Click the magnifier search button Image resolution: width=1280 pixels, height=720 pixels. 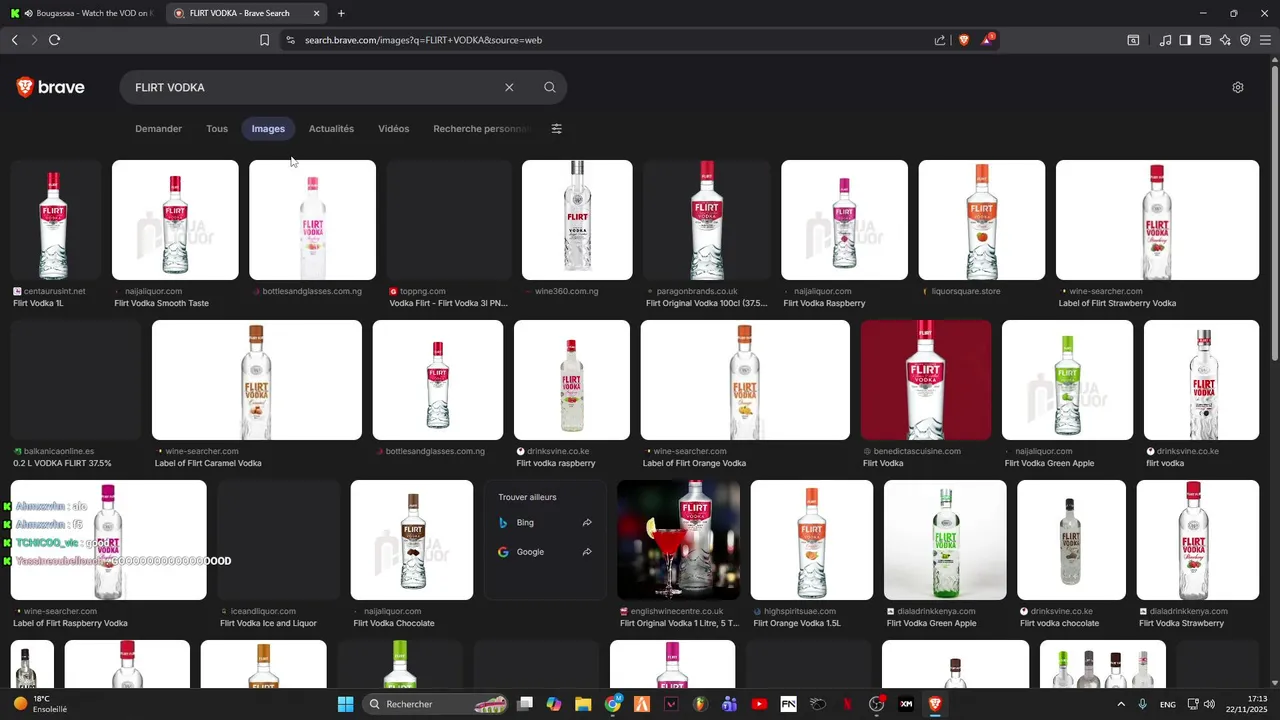(549, 87)
